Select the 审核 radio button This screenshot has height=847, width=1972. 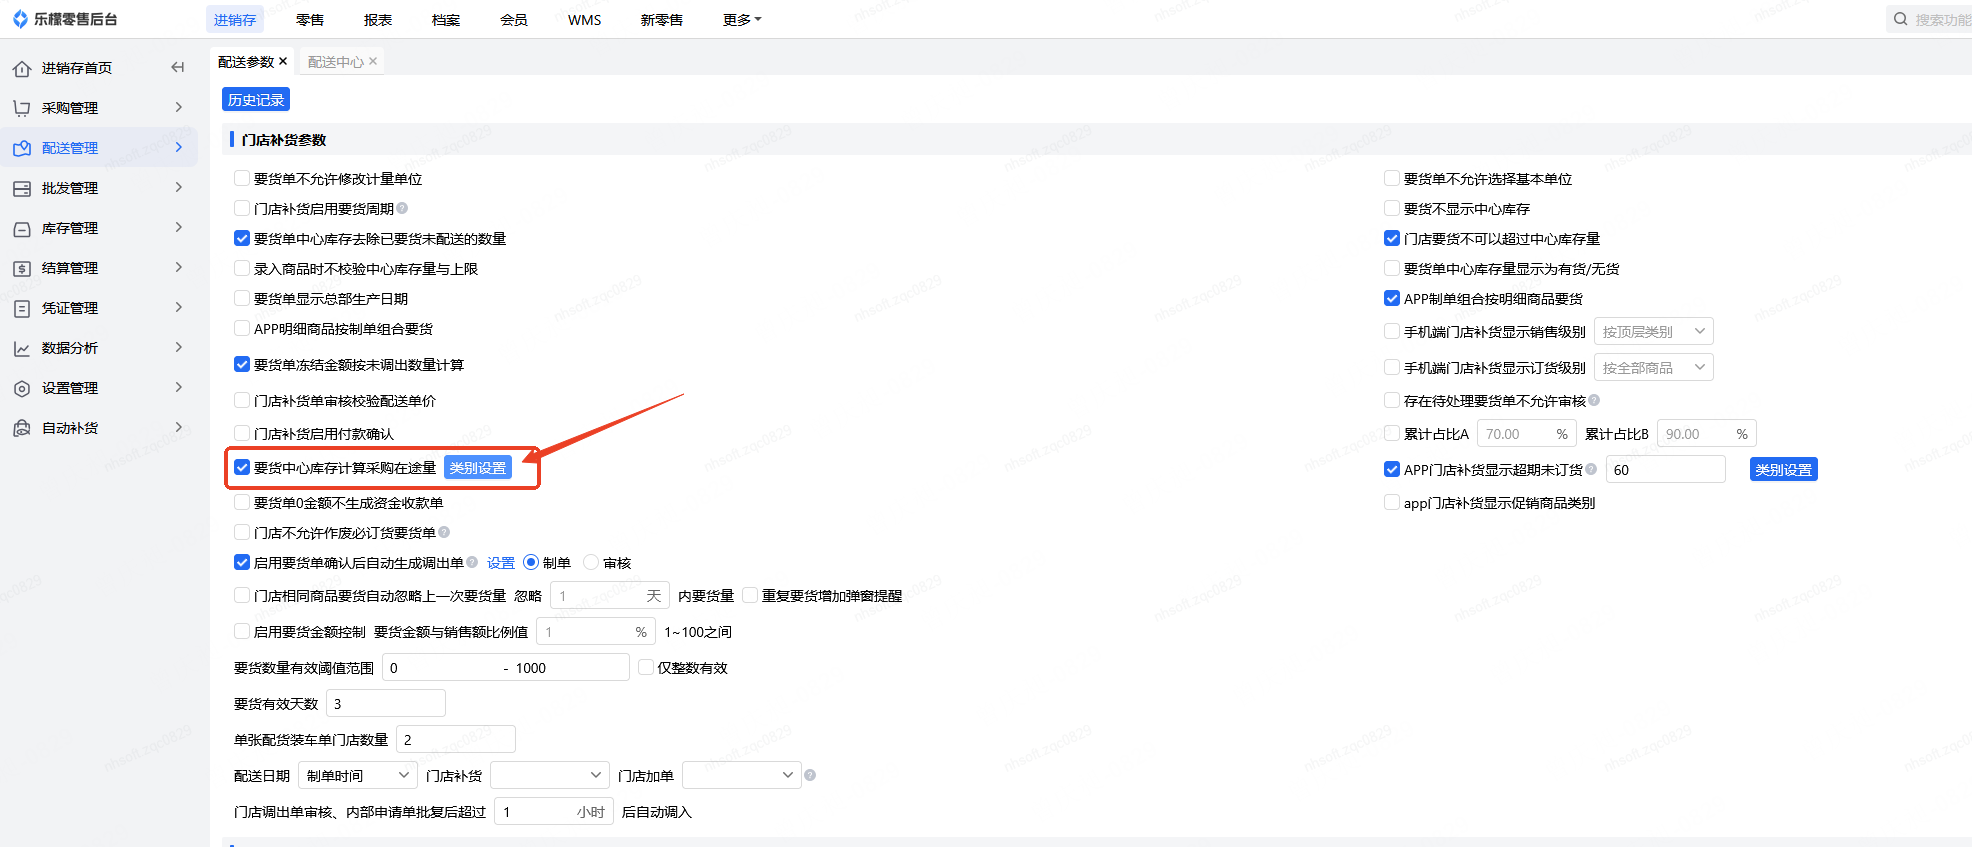(591, 562)
